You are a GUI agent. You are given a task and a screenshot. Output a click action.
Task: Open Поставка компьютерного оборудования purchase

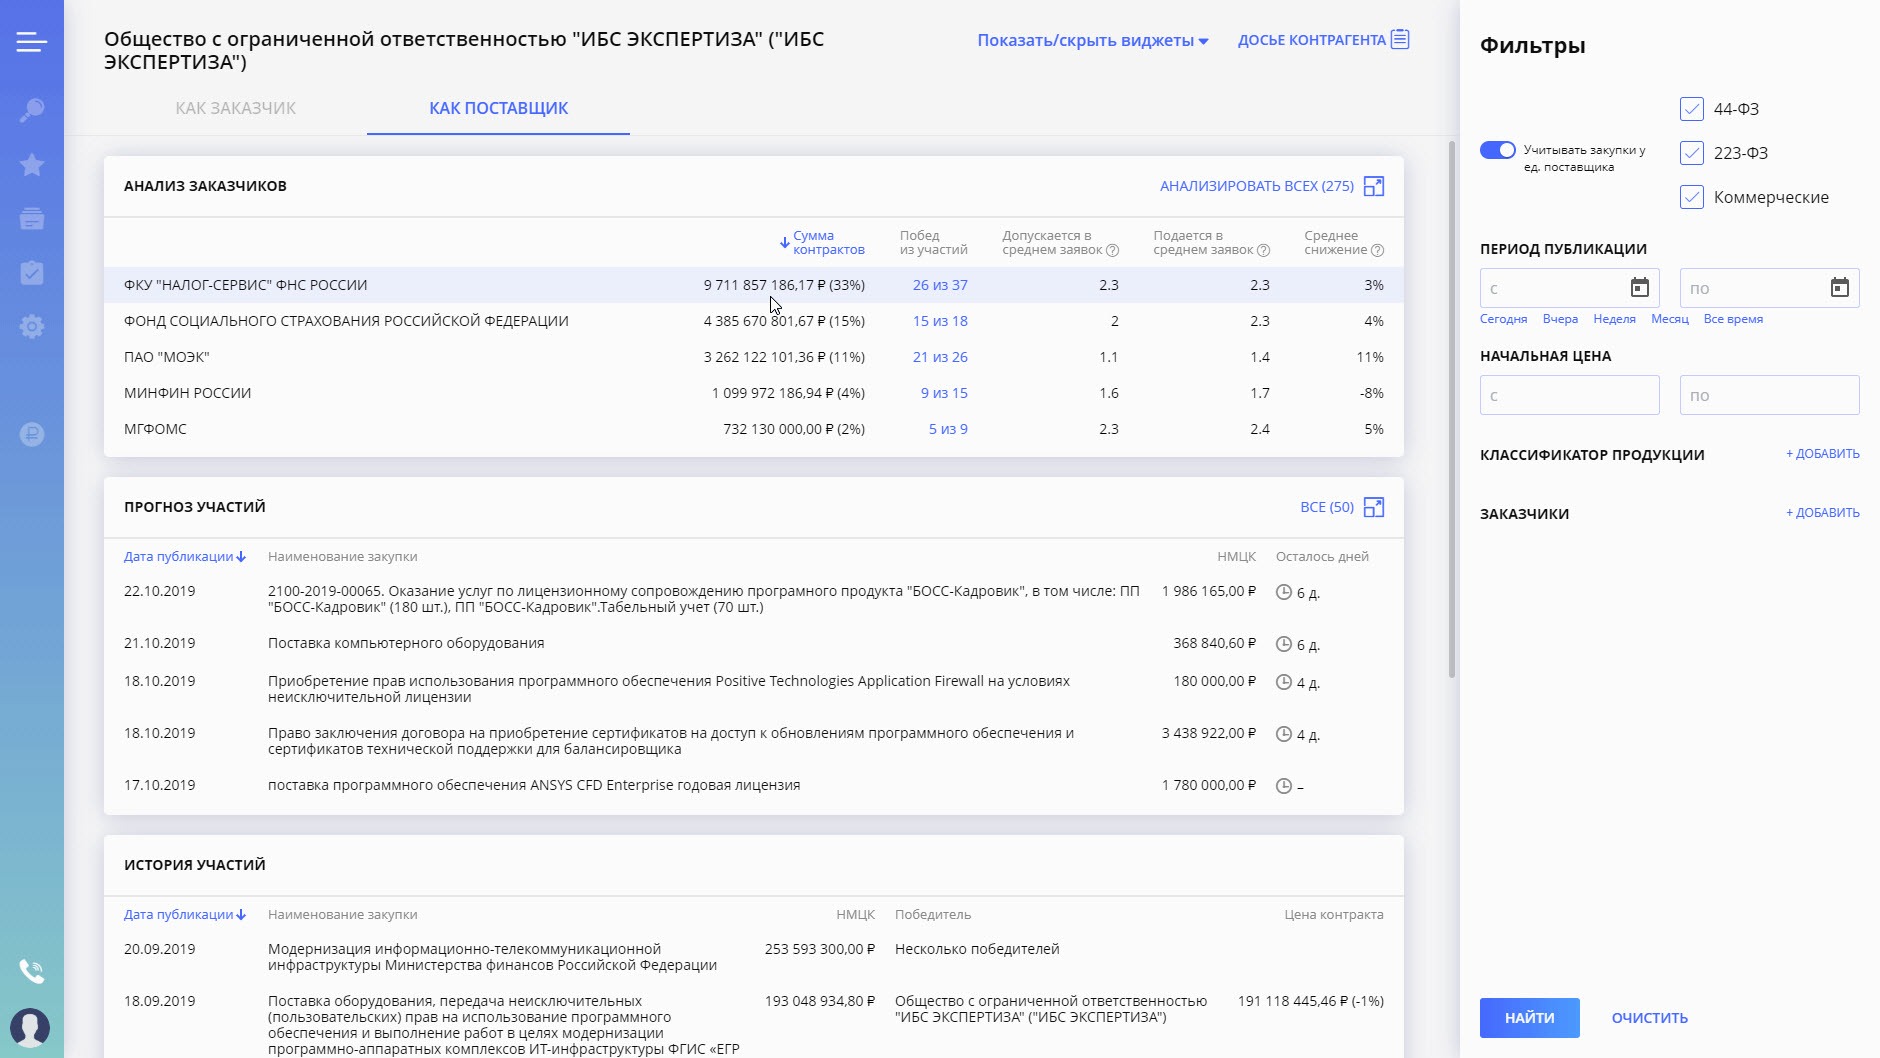click(406, 643)
